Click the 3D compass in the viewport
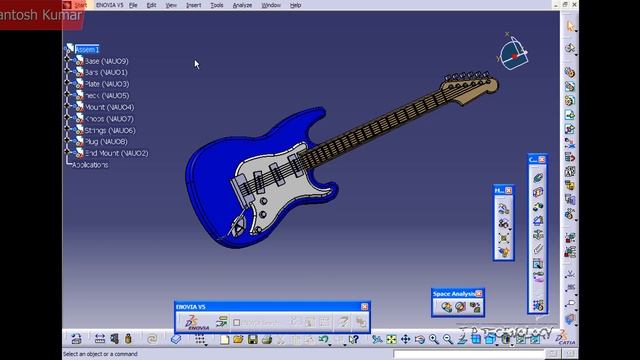The height and width of the screenshot is (360, 640). tap(513, 53)
